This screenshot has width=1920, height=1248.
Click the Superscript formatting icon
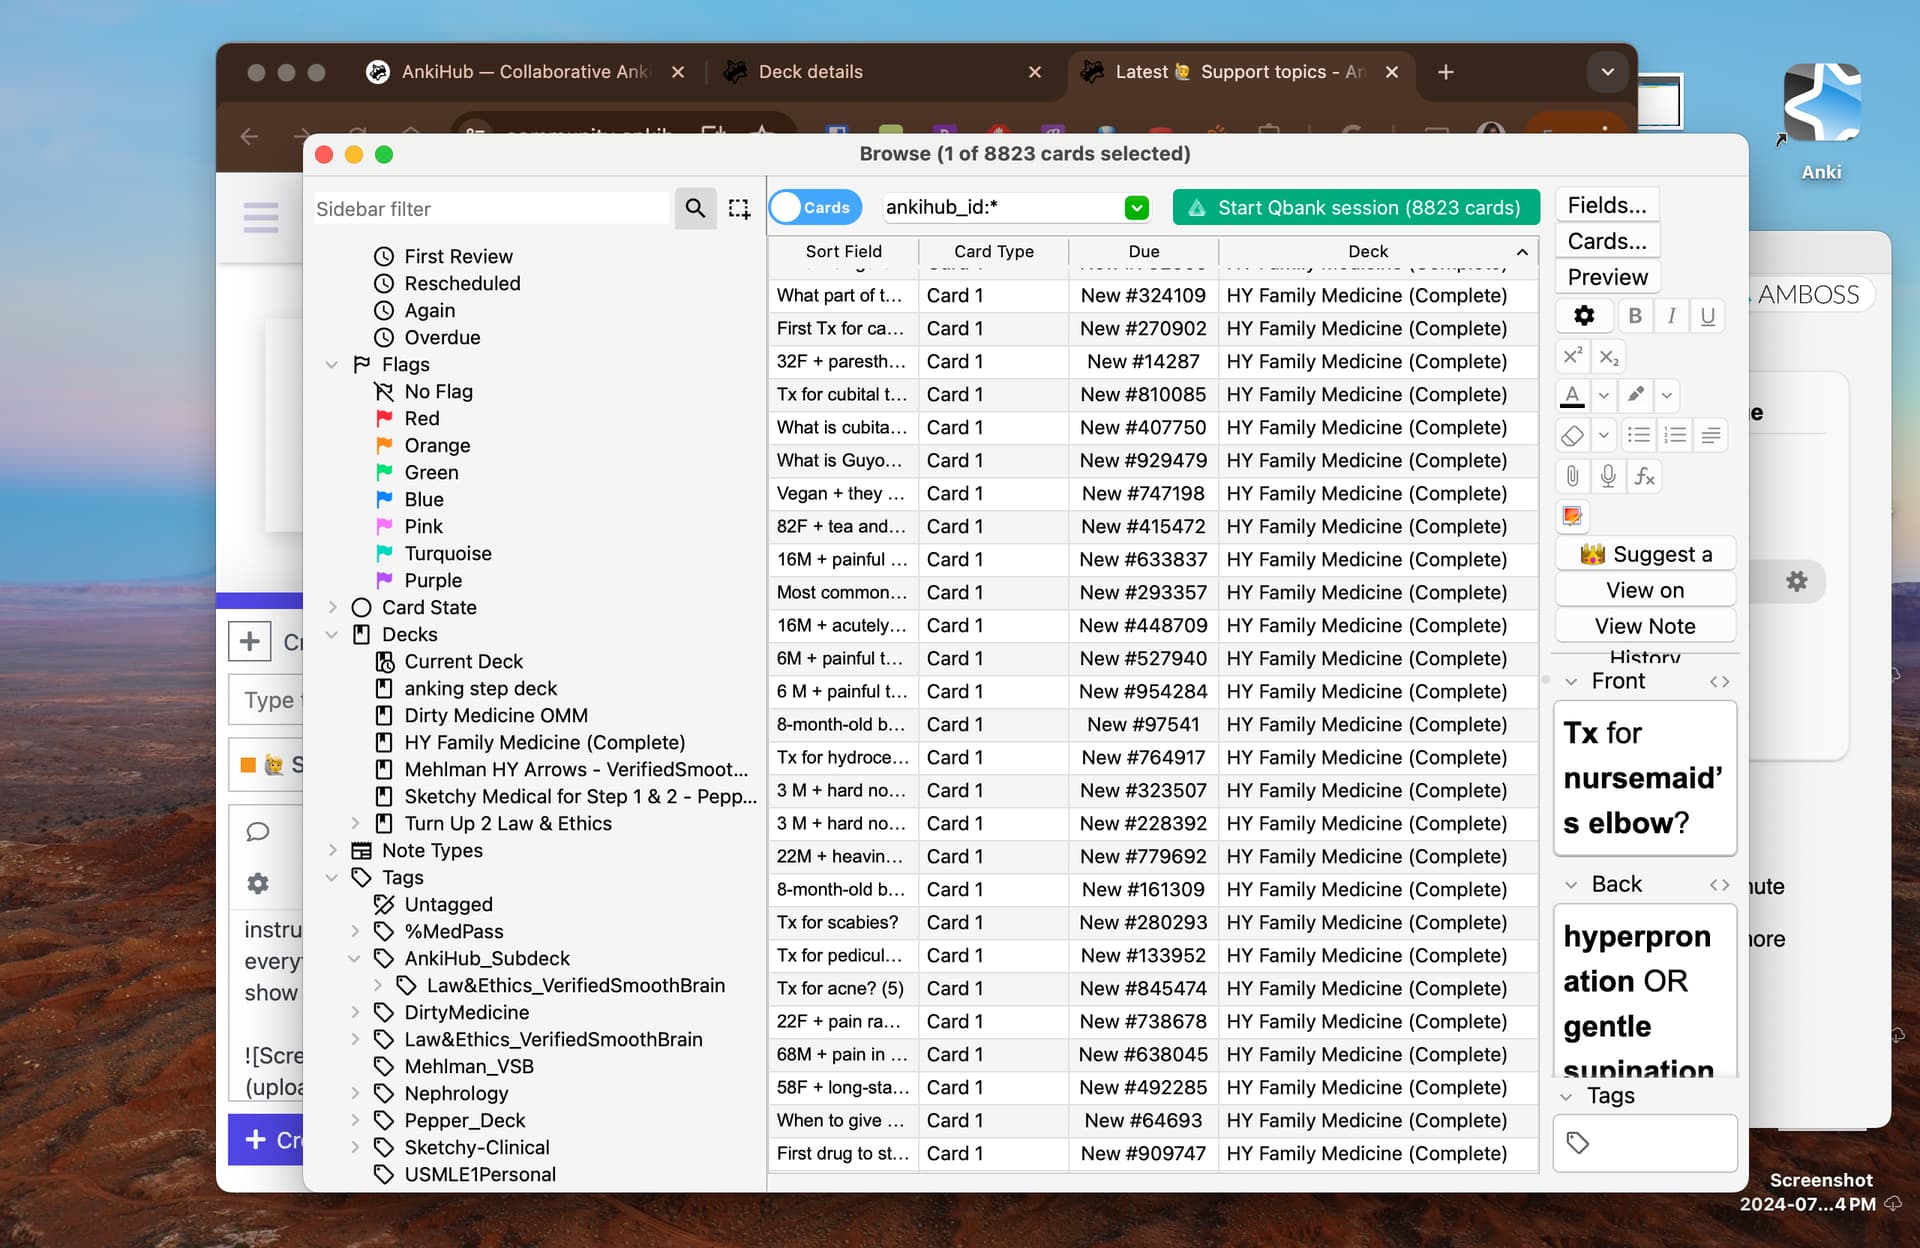[1573, 356]
